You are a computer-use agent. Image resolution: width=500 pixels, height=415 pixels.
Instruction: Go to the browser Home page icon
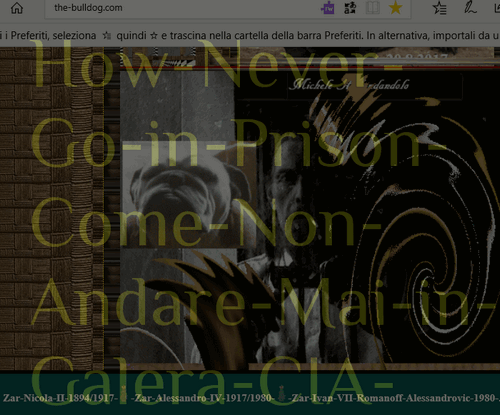pyautogui.click(x=17, y=8)
